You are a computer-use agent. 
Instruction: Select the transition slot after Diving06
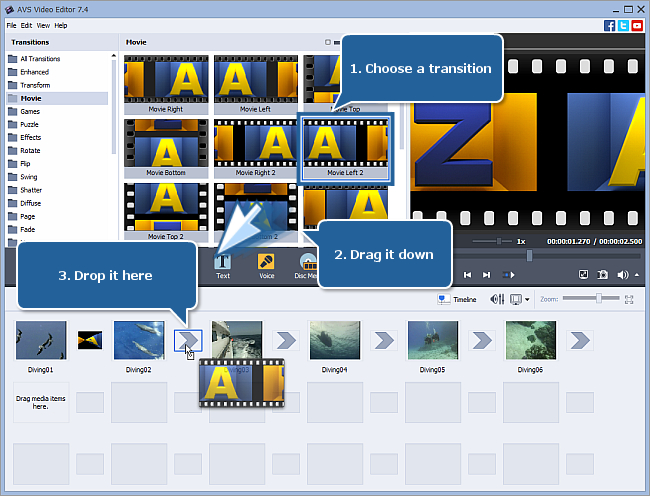(x=580, y=340)
